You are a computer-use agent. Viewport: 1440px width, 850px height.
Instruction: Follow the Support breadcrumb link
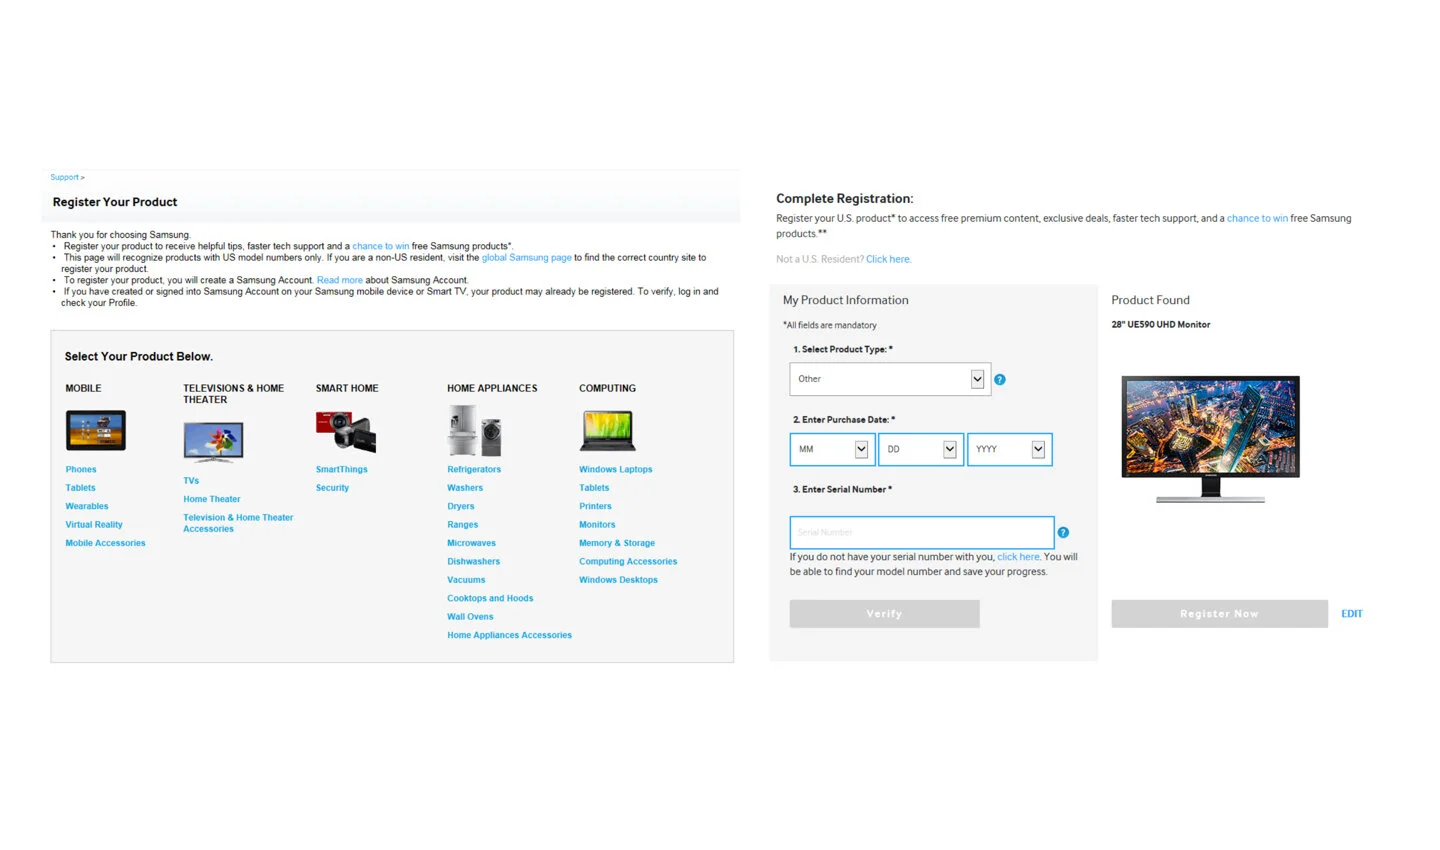pyautogui.click(x=65, y=177)
